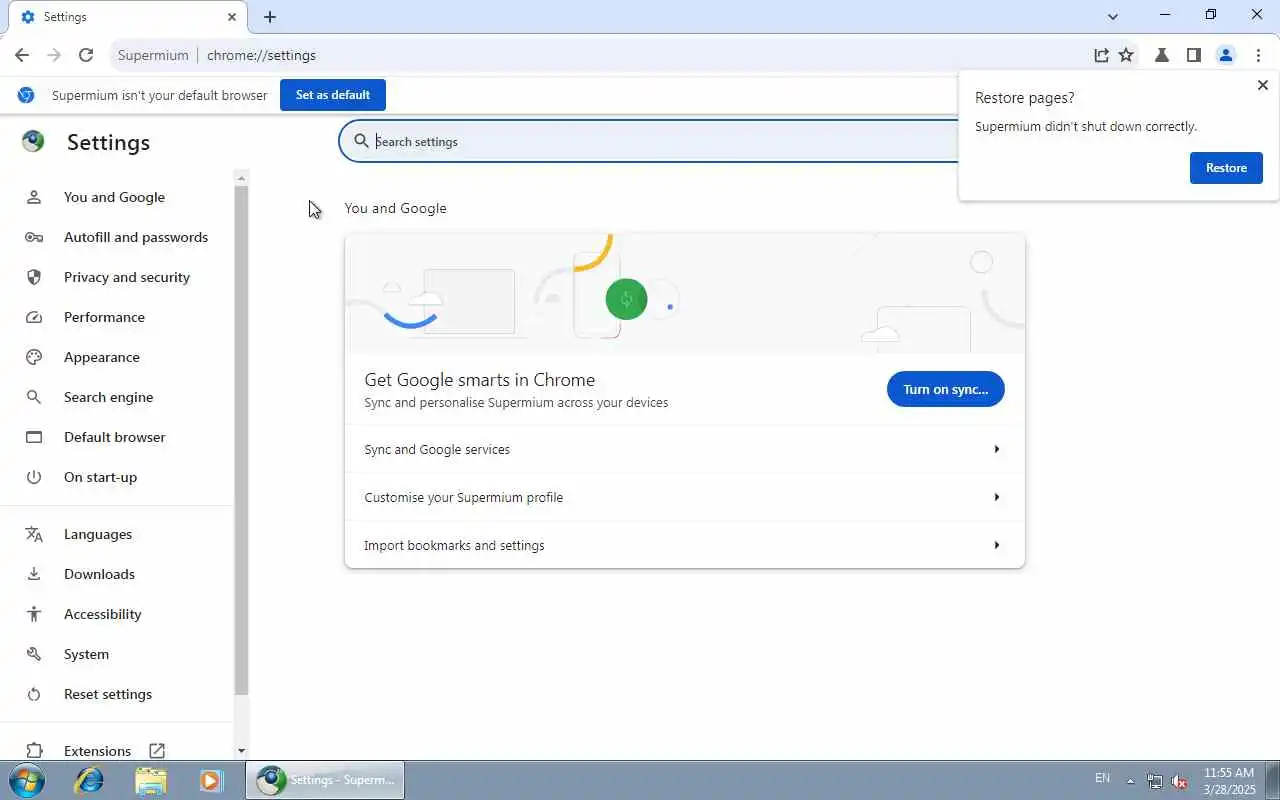Open Downloads settings section
Screen dimensions: 1280x800
tap(99, 574)
